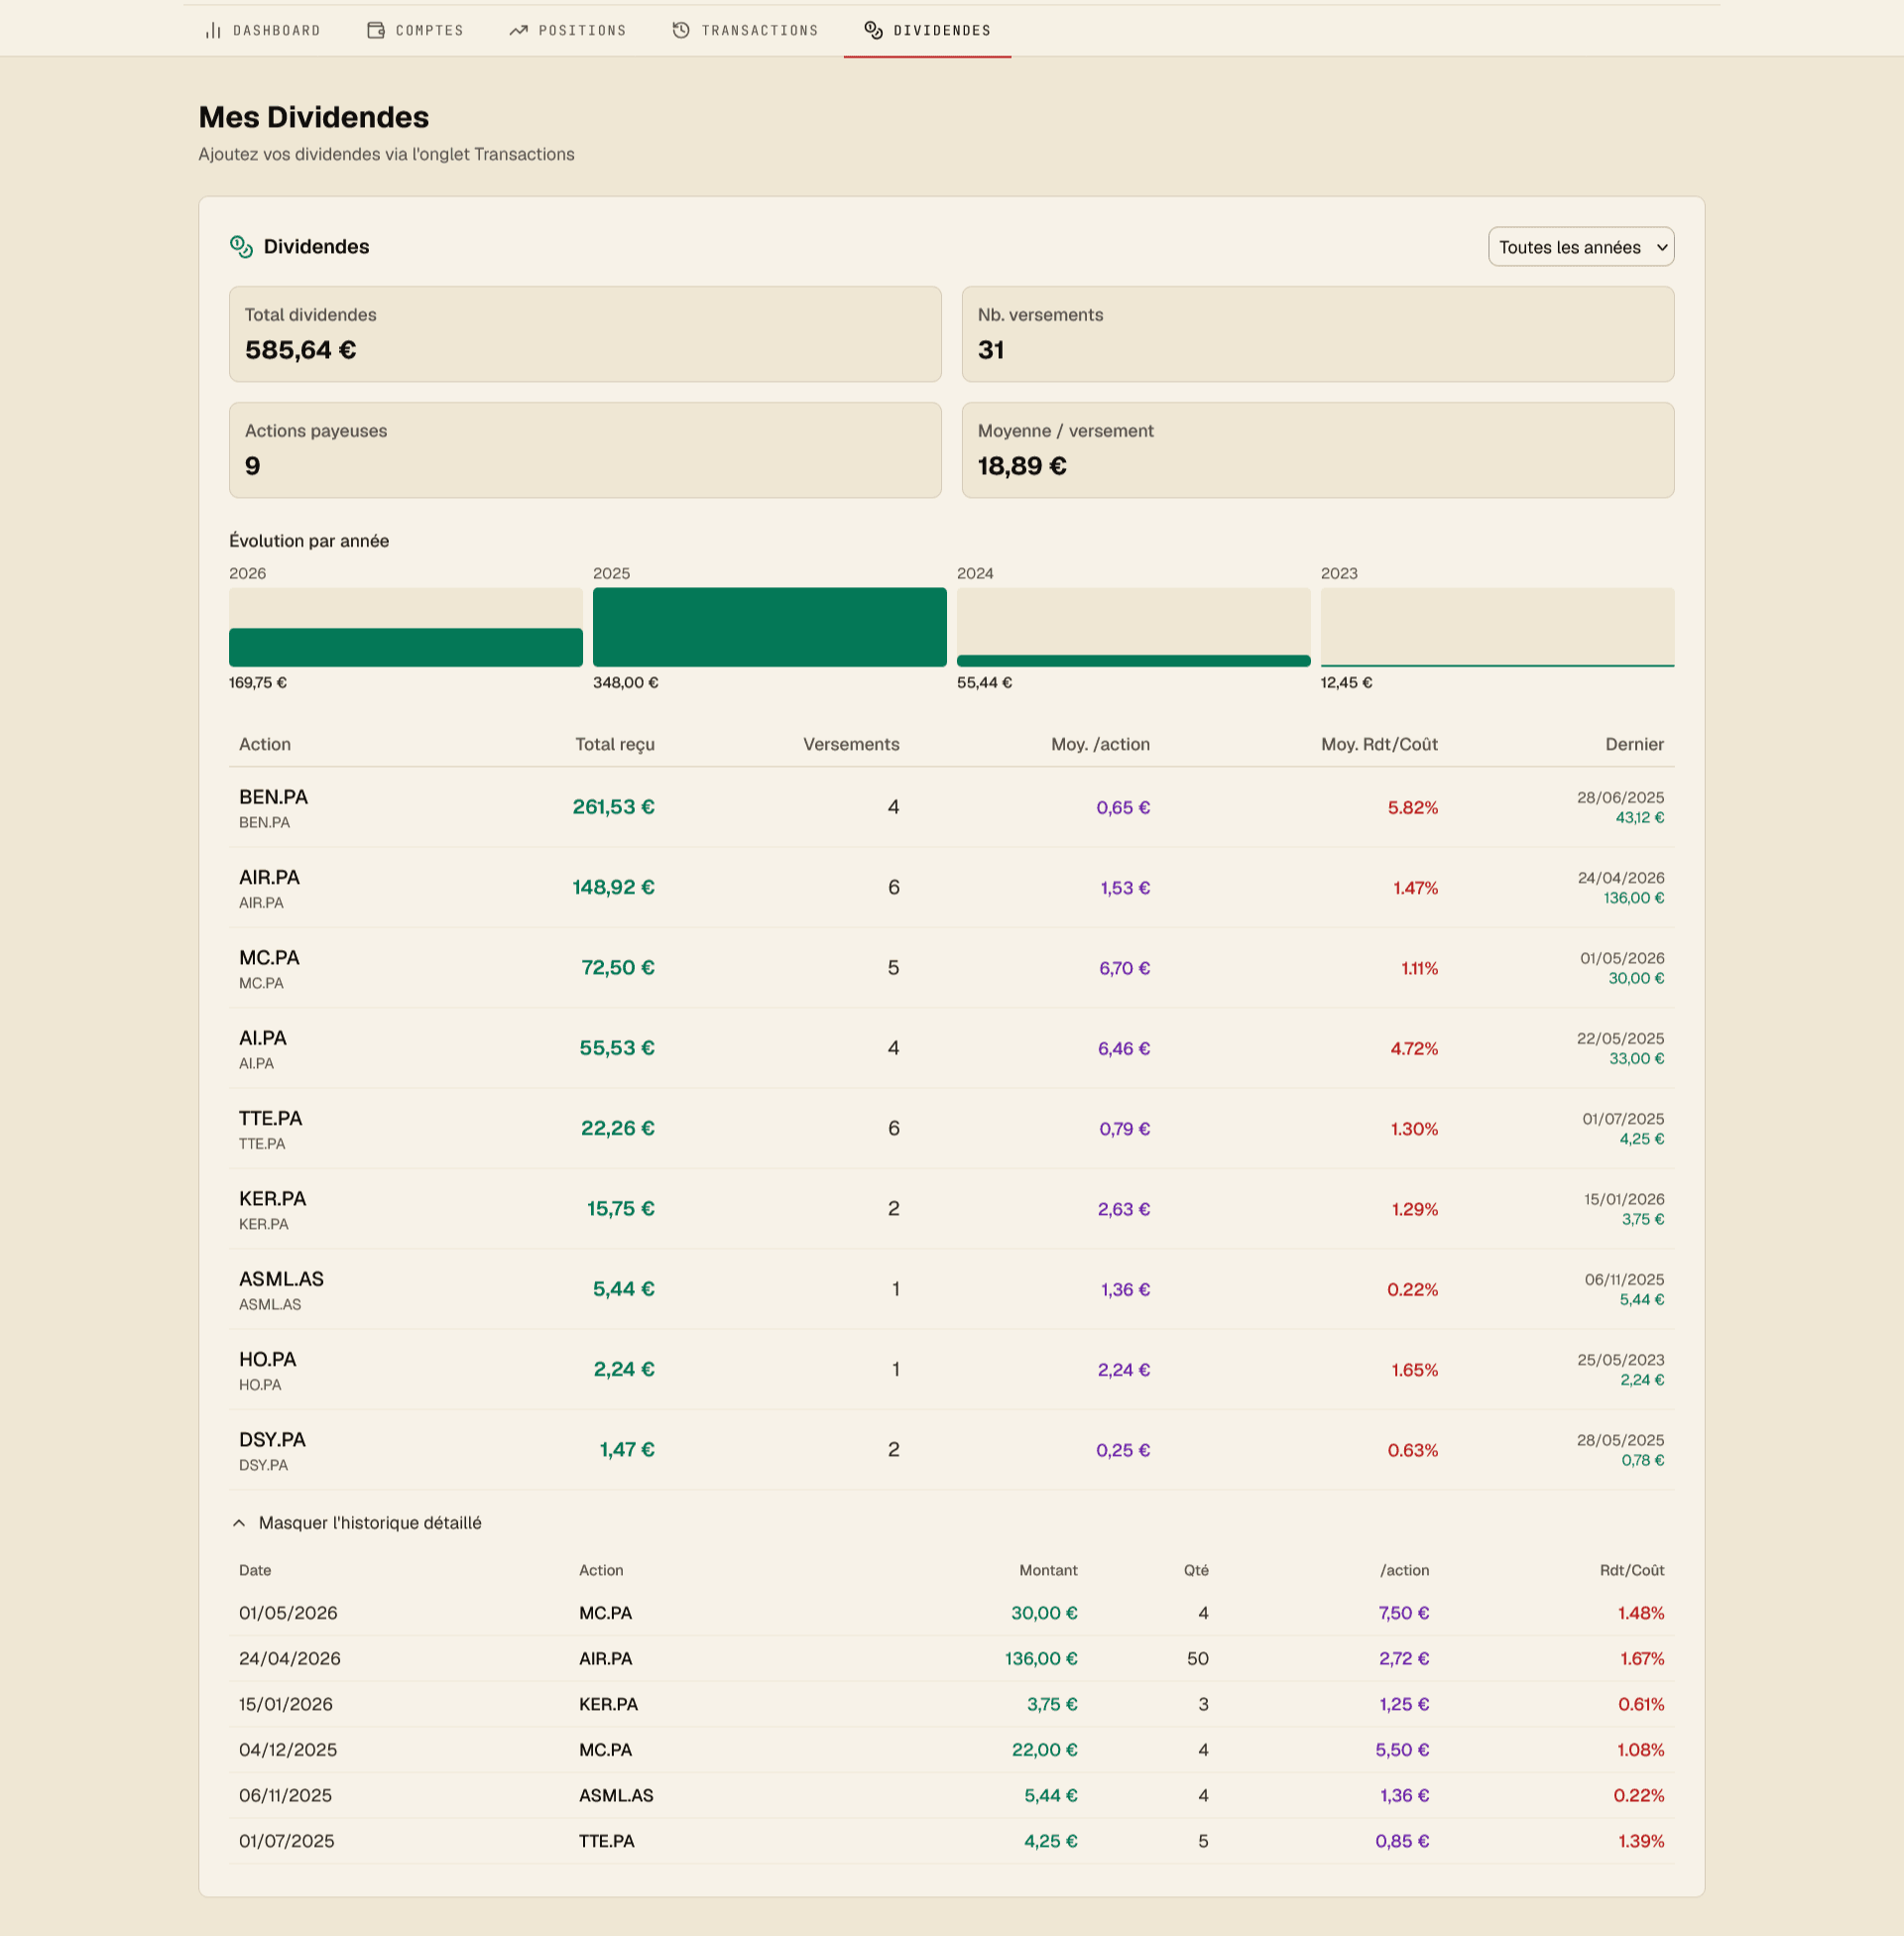Screen dimensions: 1904x1936
Task: Click the 169,75 € amount under 2026
Action: click(x=258, y=683)
